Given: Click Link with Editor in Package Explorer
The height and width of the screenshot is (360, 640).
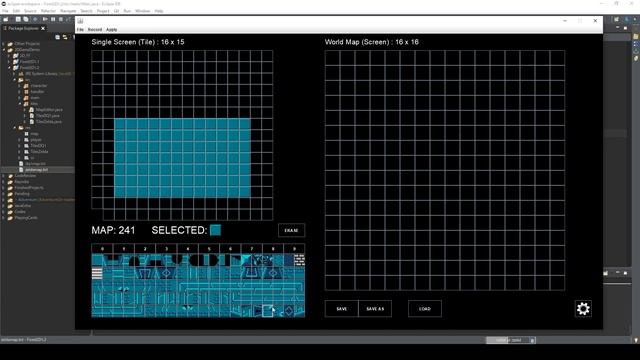Looking at the screenshot, I should pyautogui.click(x=65, y=37).
